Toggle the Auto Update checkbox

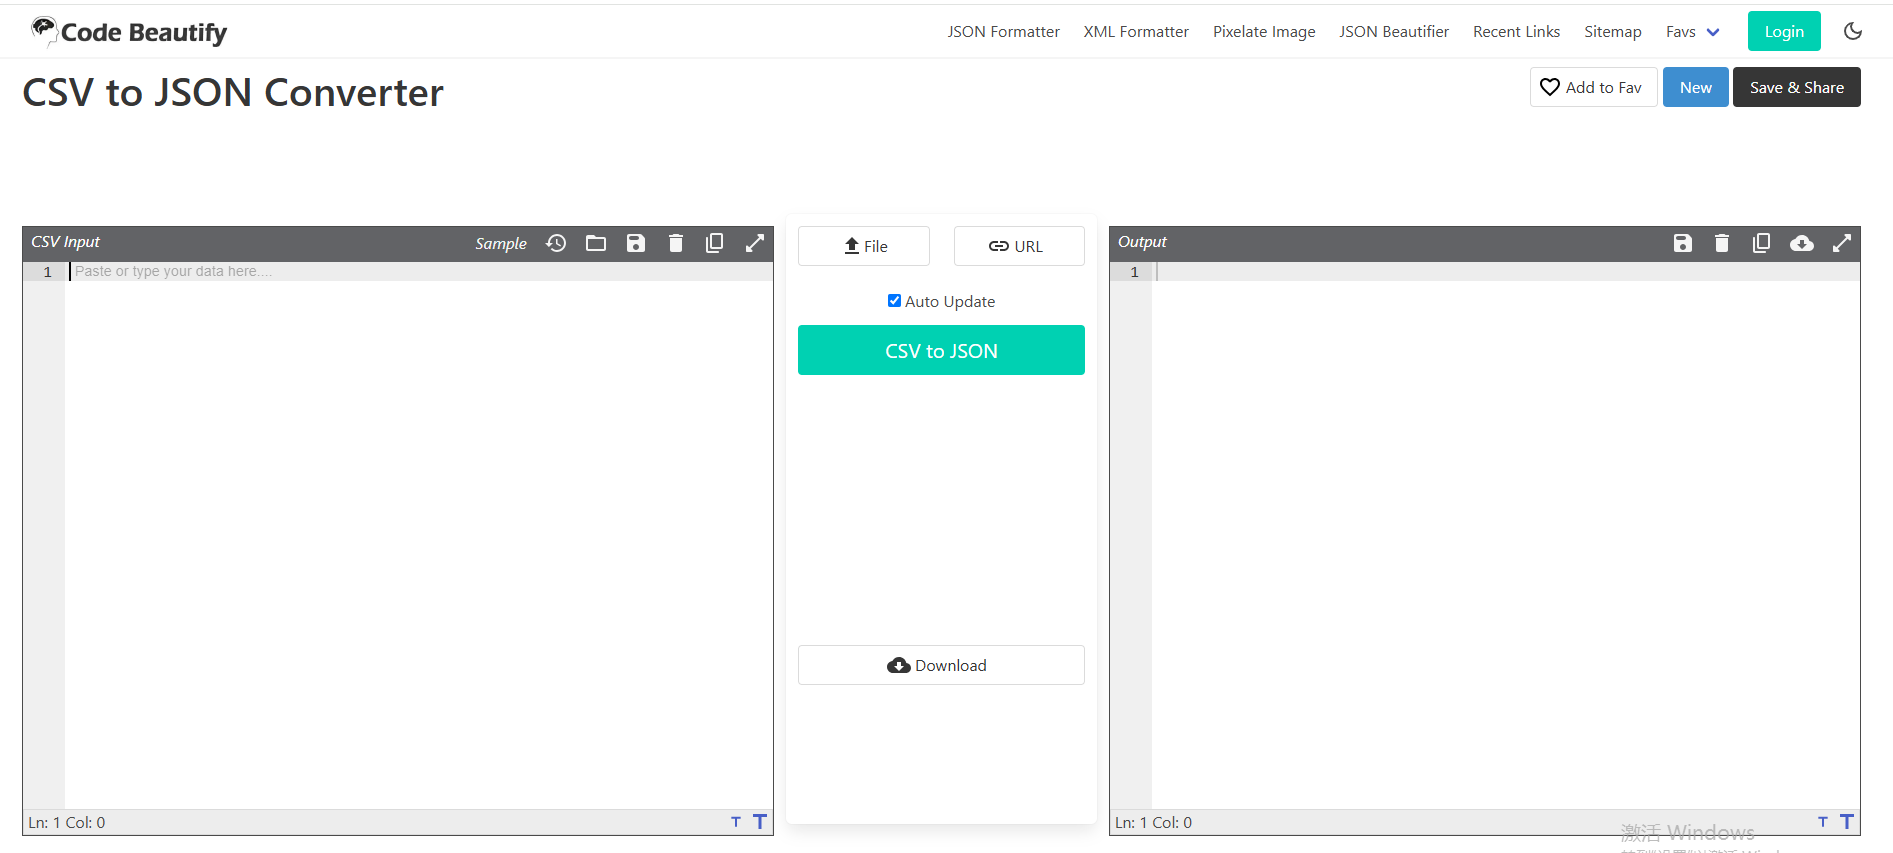(894, 301)
